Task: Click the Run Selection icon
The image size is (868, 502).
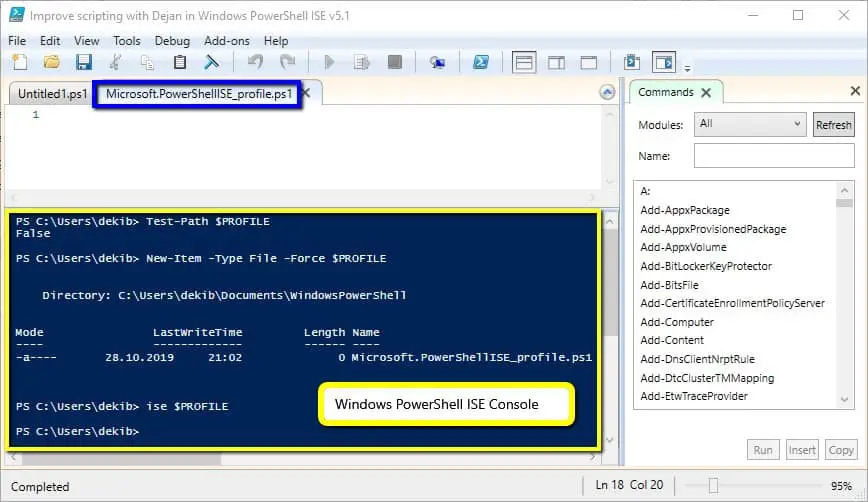Action: [x=361, y=62]
